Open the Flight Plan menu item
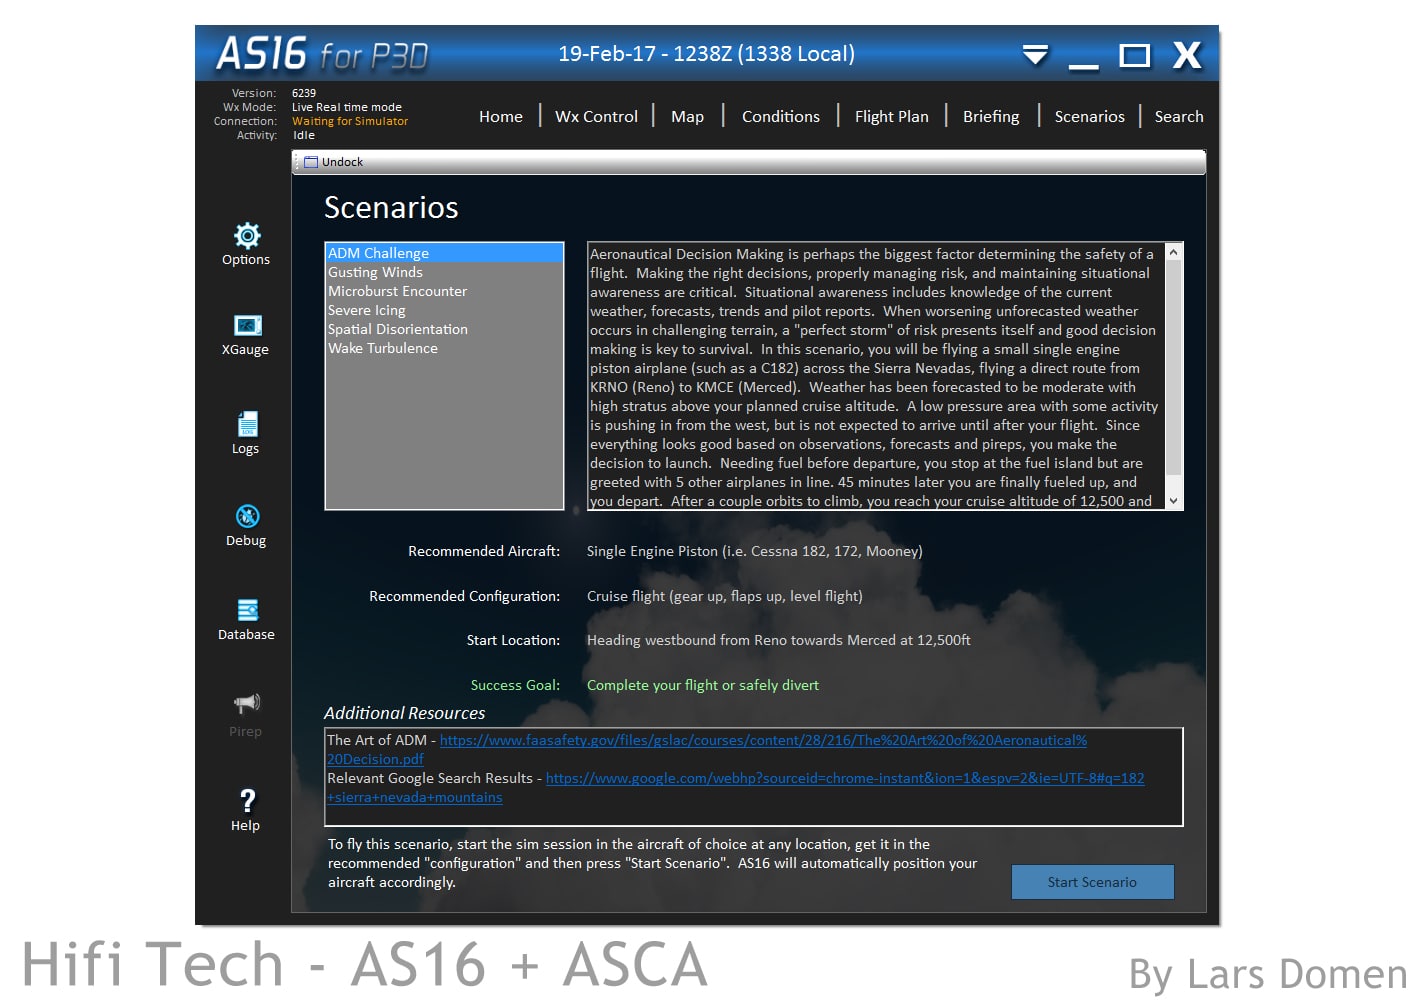This screenshot has height=1004, width=1416. coord(891,117)
